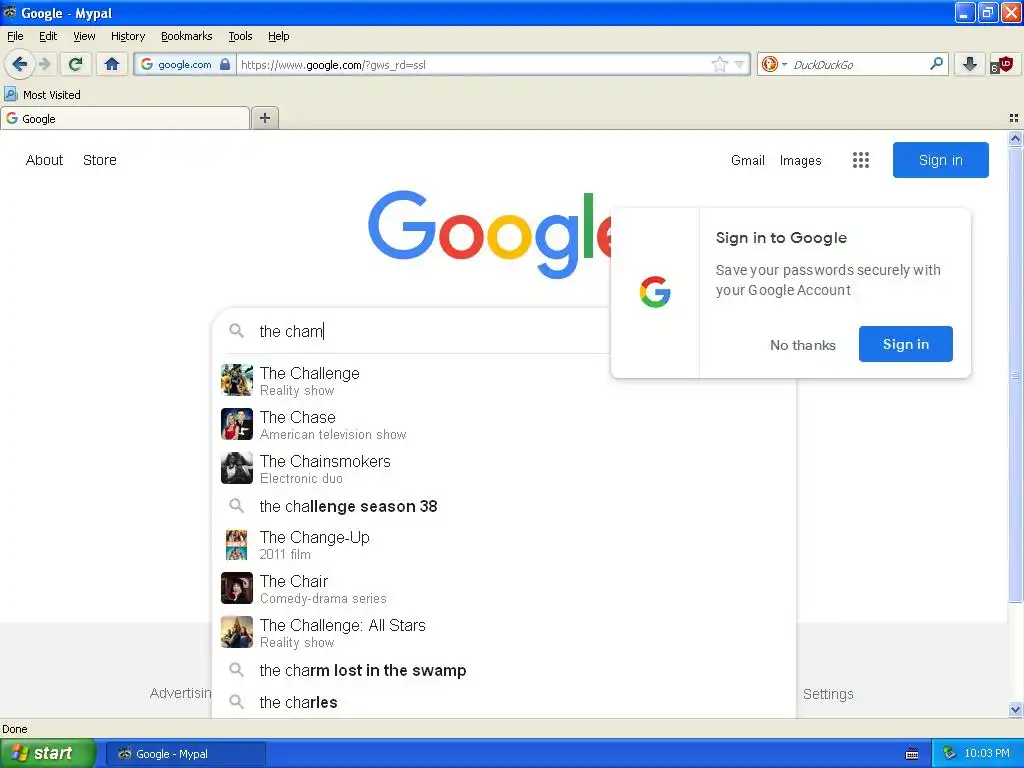Pick The Challenge: All Stars thumbnail
Screen dimensions: 1024x768
pos(236,632)
